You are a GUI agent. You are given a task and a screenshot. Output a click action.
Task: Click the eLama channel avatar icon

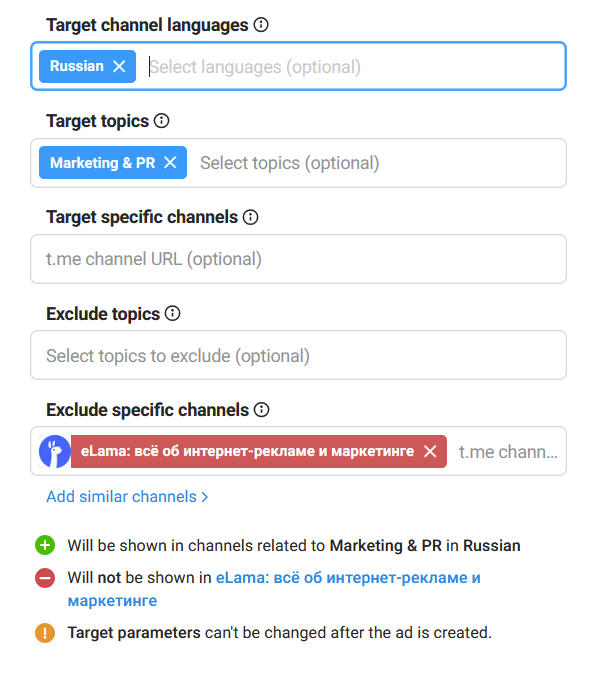point(55,452)
